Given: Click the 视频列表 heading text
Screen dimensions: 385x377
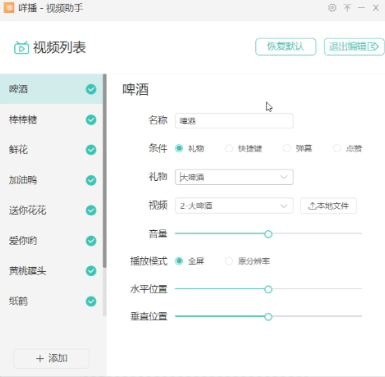Looking at the screenshot, I should pos(59,48).
